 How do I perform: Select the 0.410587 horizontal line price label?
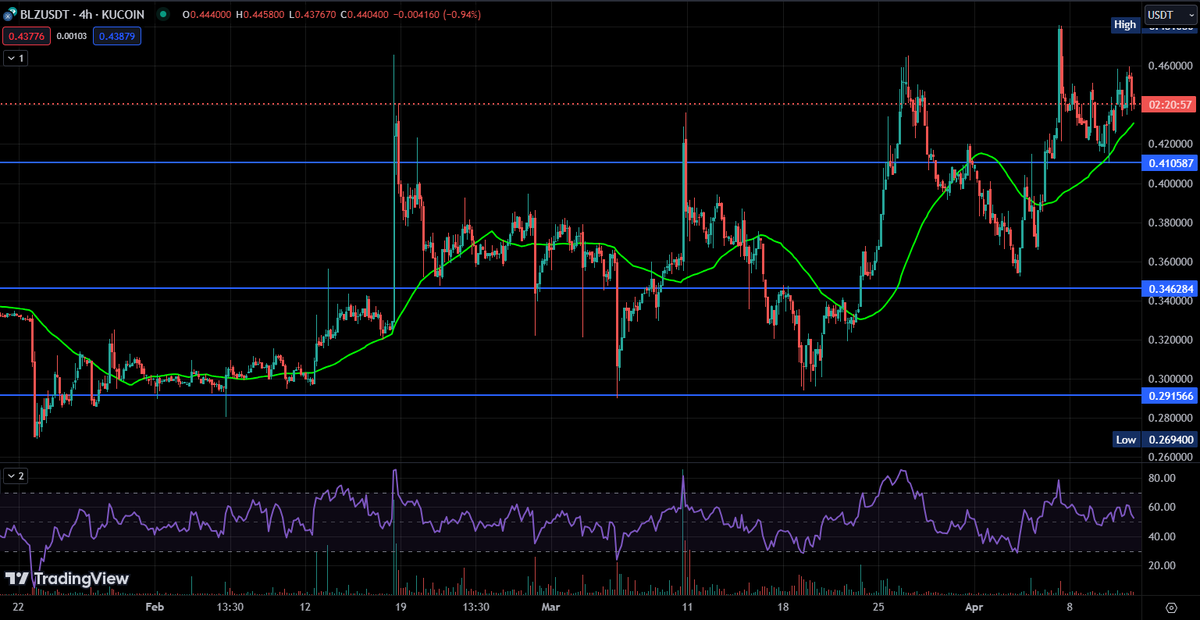pos(1168,163)
